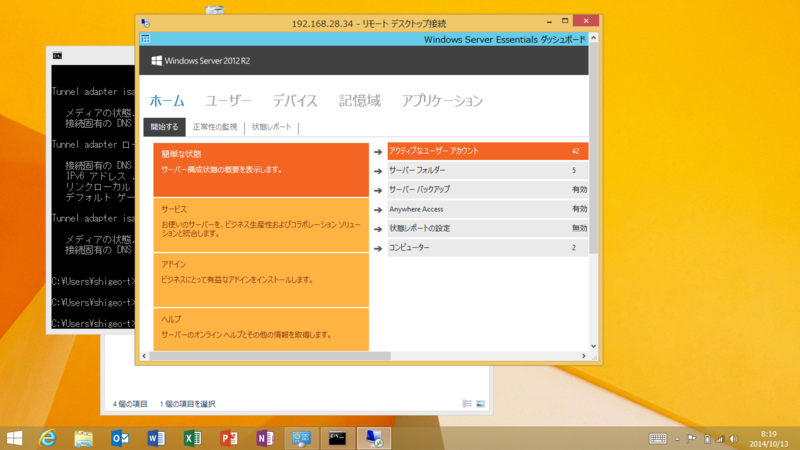This screenshot has width=800, height=450.
Task: Open the ユーザー tab
Action: [x=228, y=101]
